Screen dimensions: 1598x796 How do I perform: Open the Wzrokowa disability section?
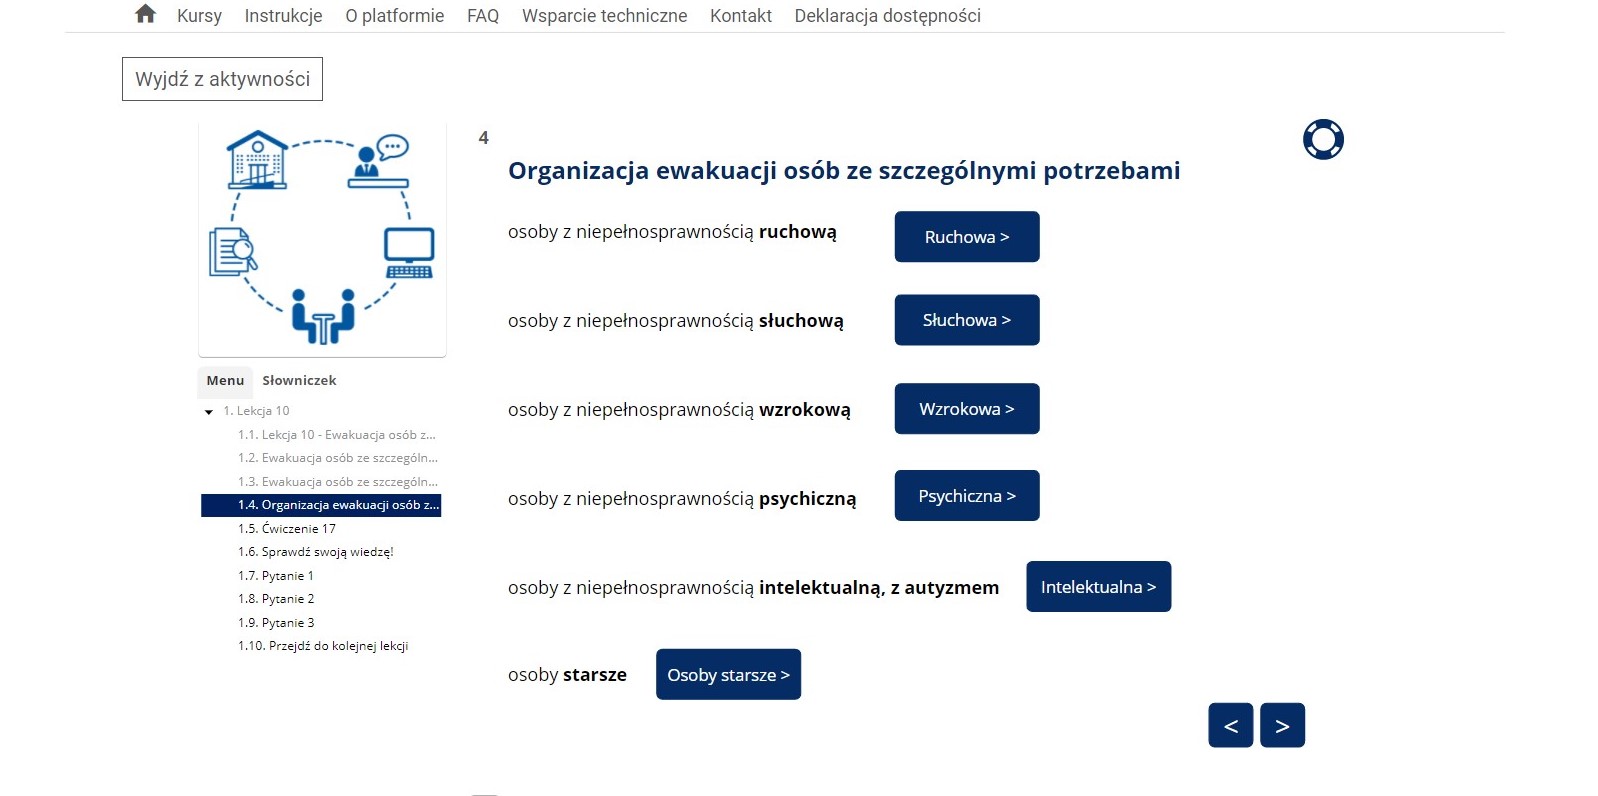click(966, 409)
